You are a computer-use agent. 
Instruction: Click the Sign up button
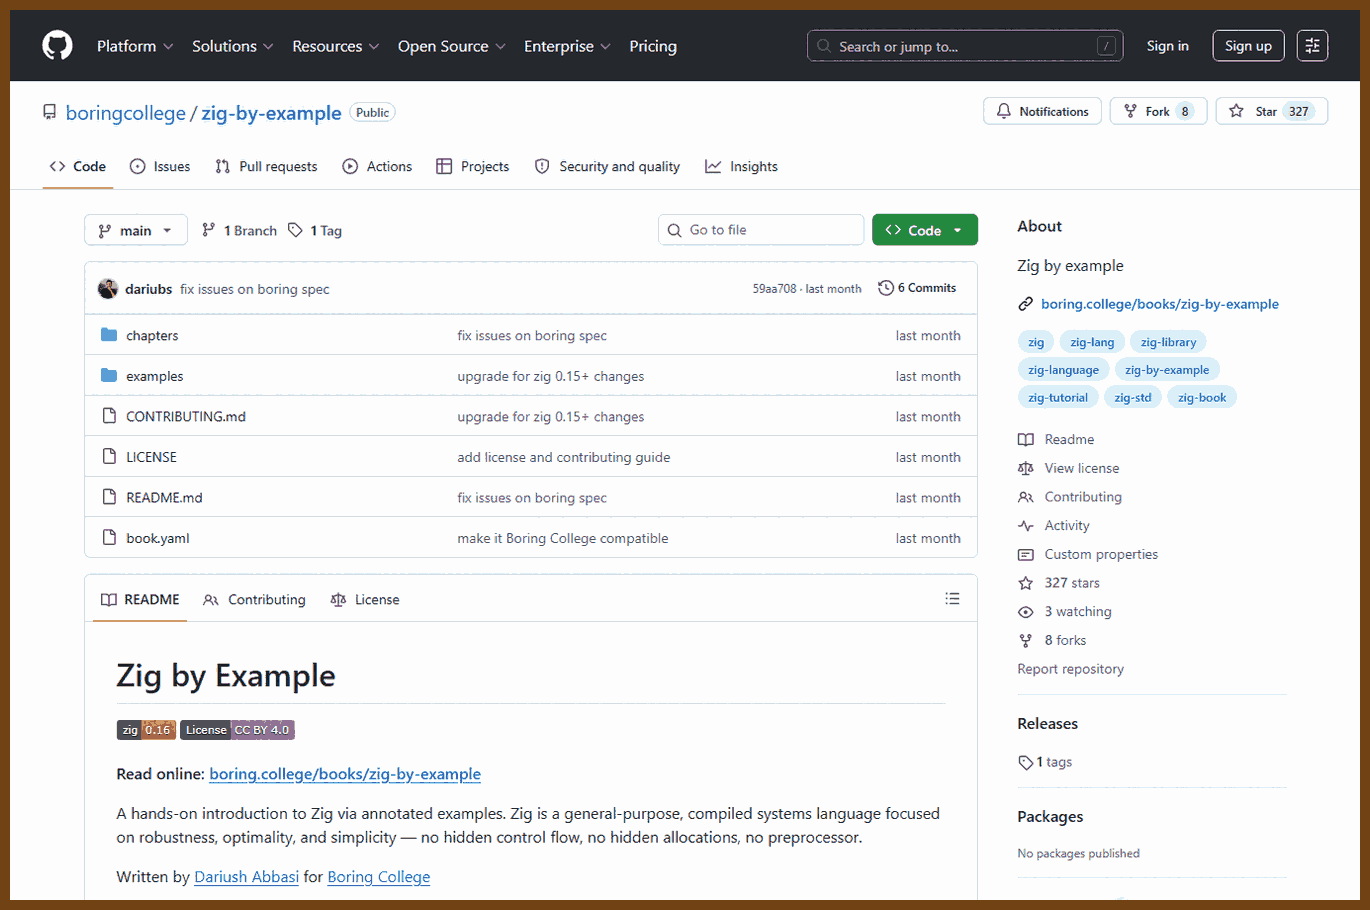[x=1248, y=46]
